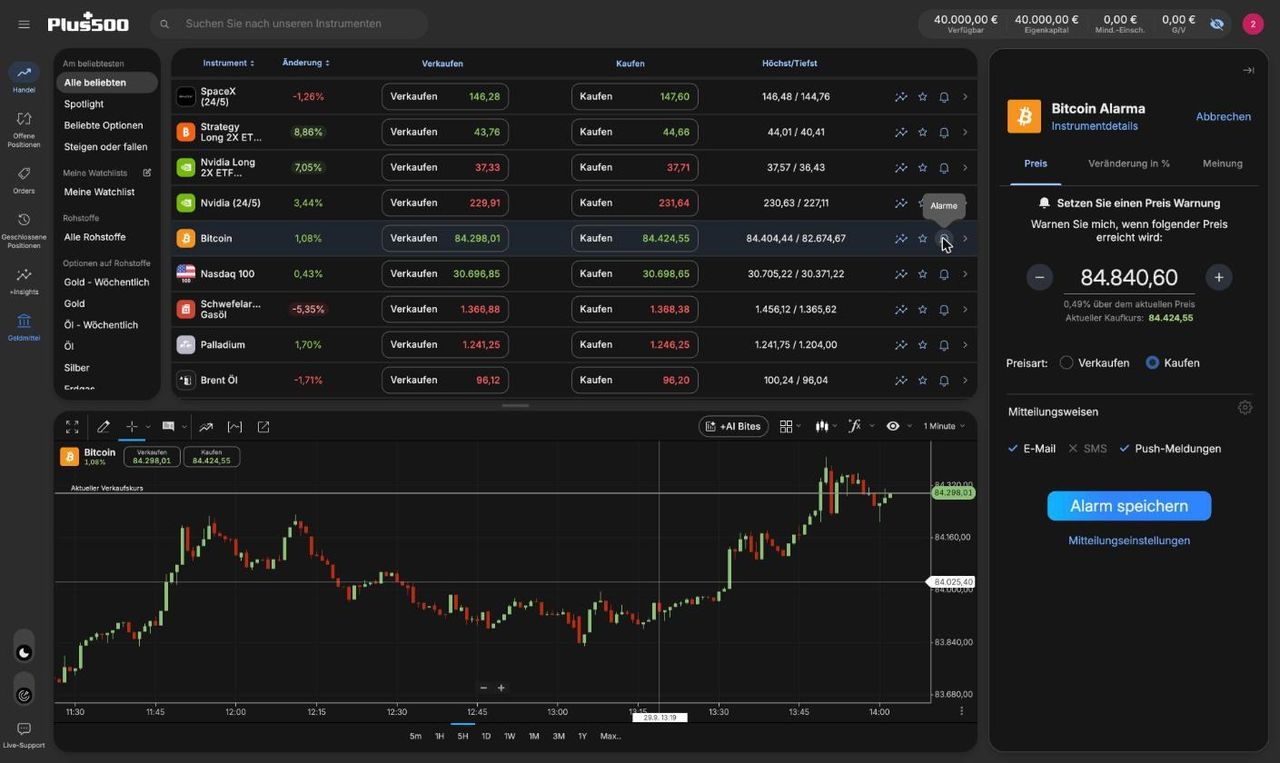Toggle E-Mail notification option

tap(1032, 449)
